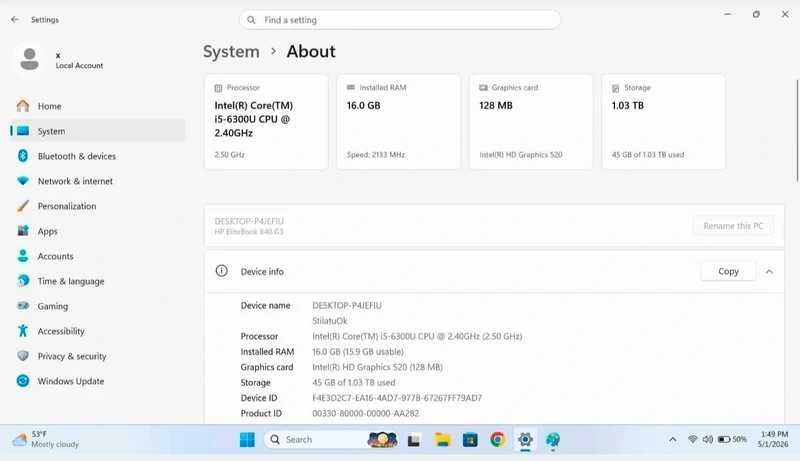The width and height of the screenshot is (800, 461).
Task: Click Product ID value 00330-80000-00000-AA282
Action: pos(365,413)
